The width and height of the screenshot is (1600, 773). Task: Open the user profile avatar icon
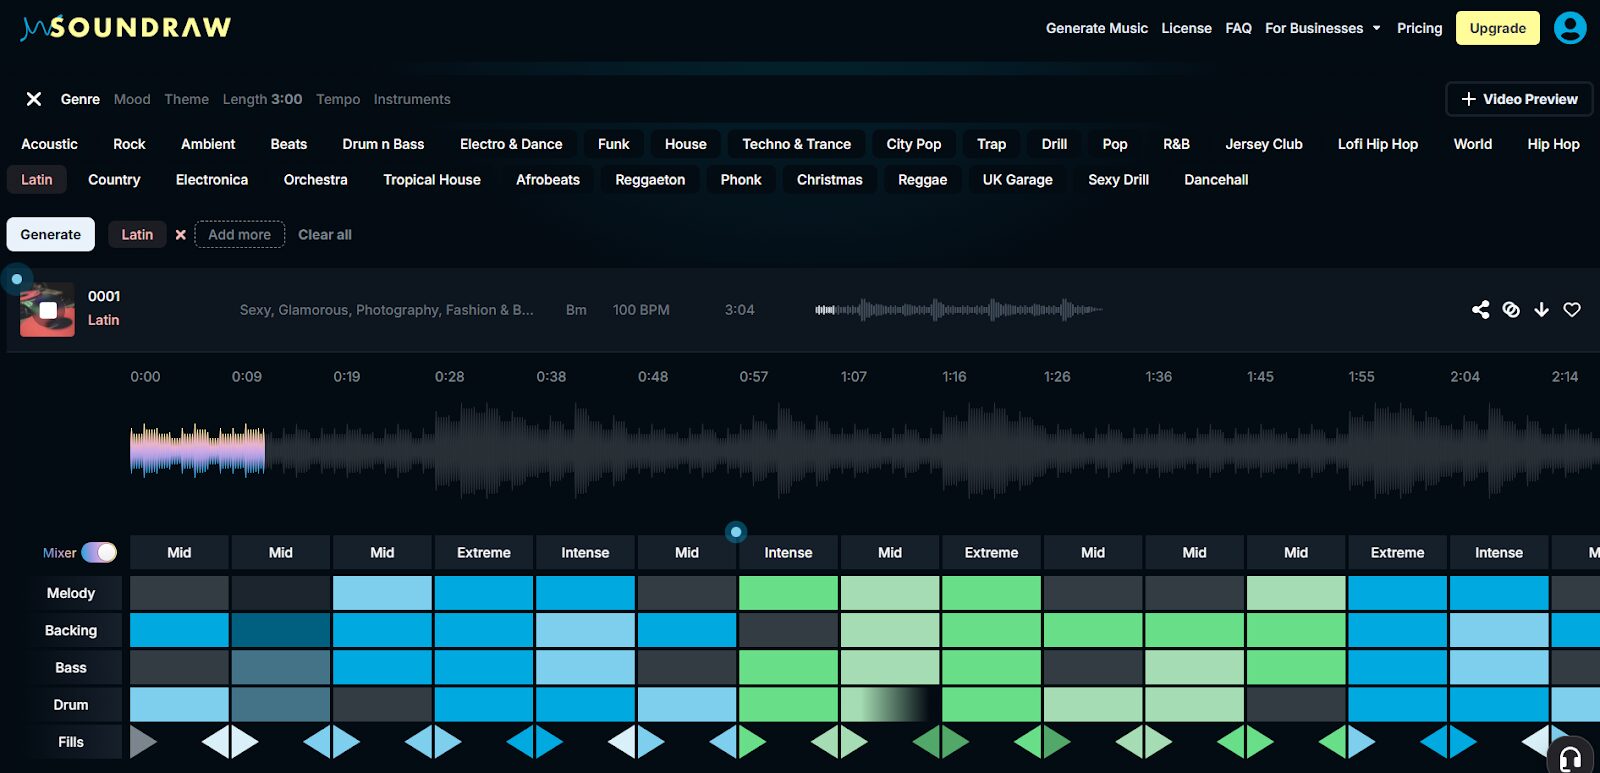(1569, 28)
